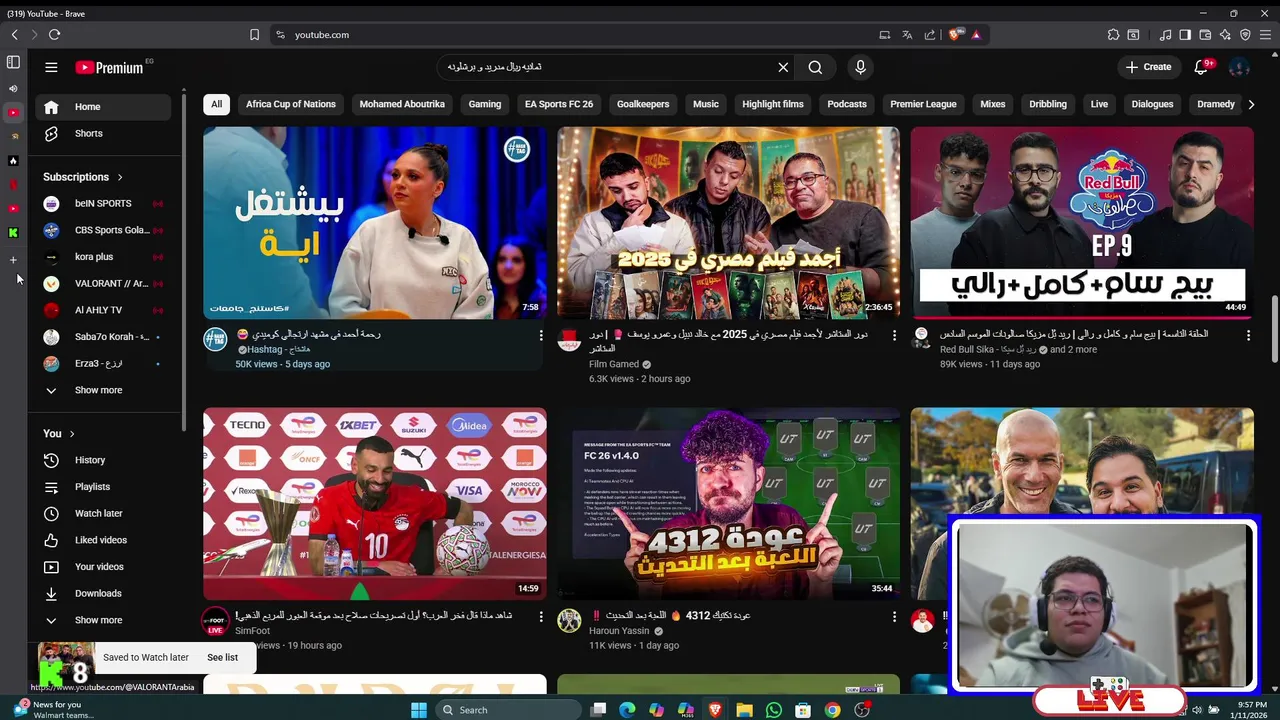Start voice search with the microphone
Image resolution: width=1280 pixels, height=720 pixels.
(x=860, y=67)
